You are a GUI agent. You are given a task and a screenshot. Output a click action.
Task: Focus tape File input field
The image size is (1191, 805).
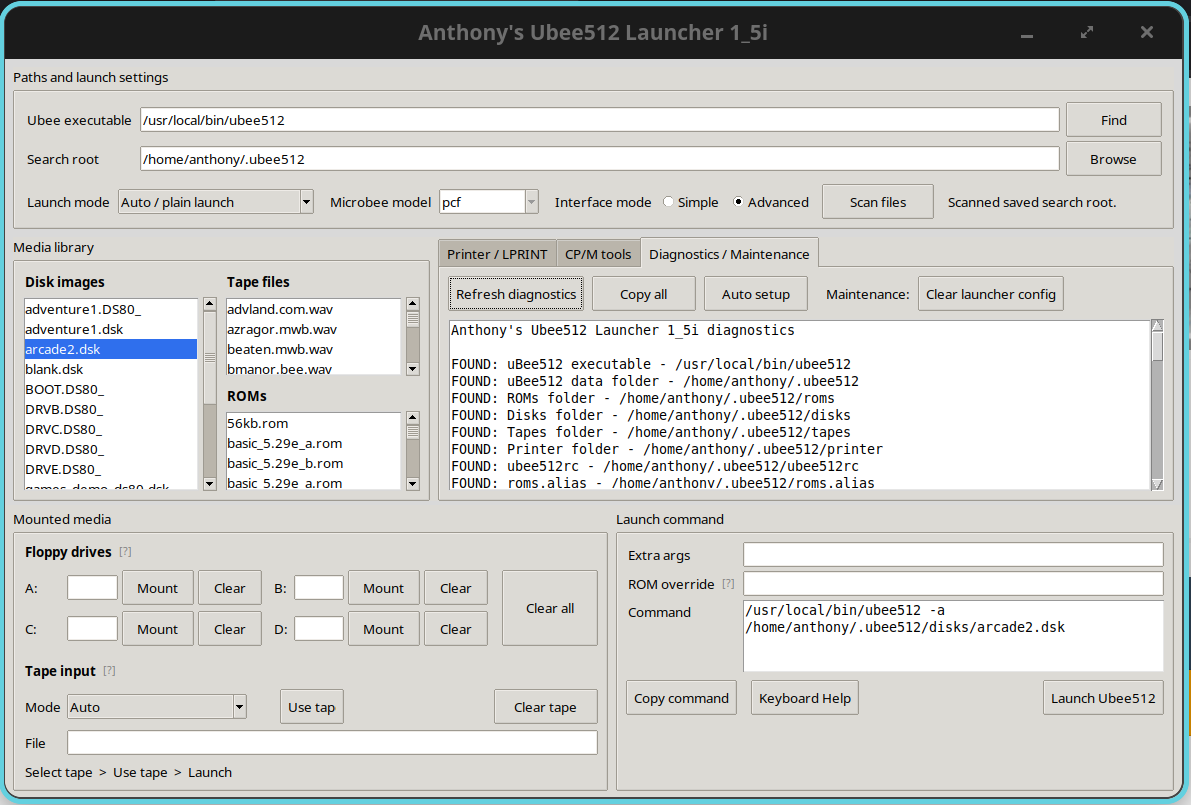pyautogui.click(x=333, y=743)
